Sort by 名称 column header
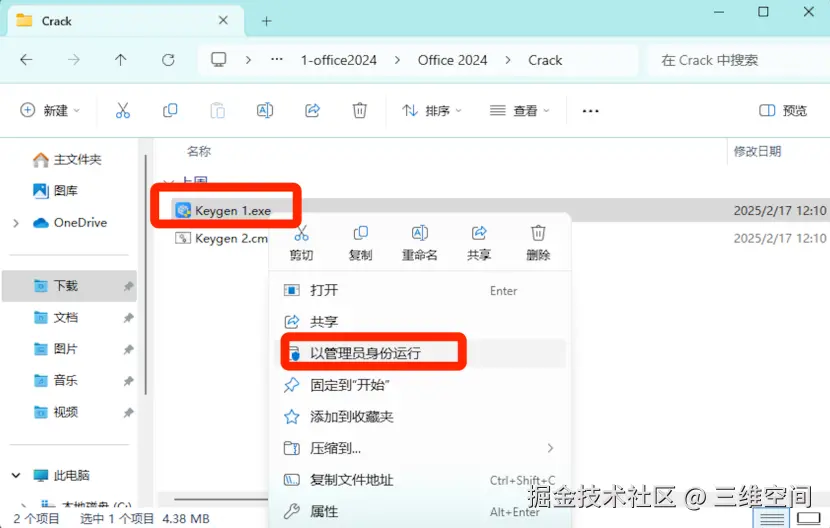Image resolution: width=830 pixels, height=528 pixels. (199, 151)
